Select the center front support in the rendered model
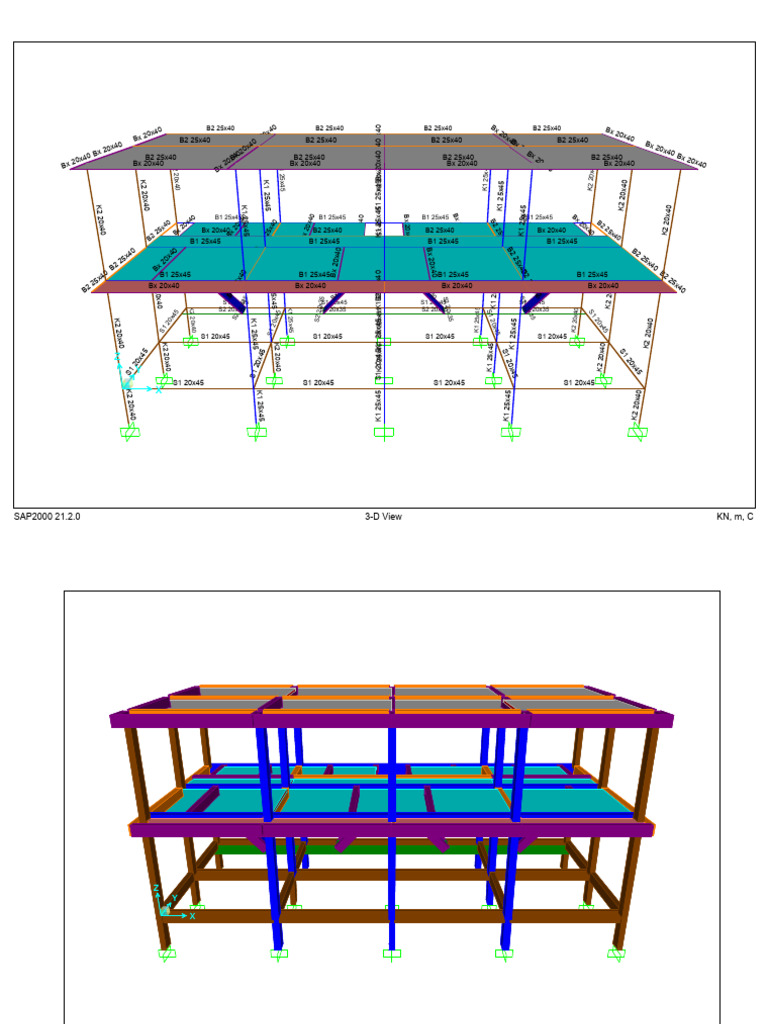Image resolution: width=768 pixels, height=1024 pixels. point(392,954)
